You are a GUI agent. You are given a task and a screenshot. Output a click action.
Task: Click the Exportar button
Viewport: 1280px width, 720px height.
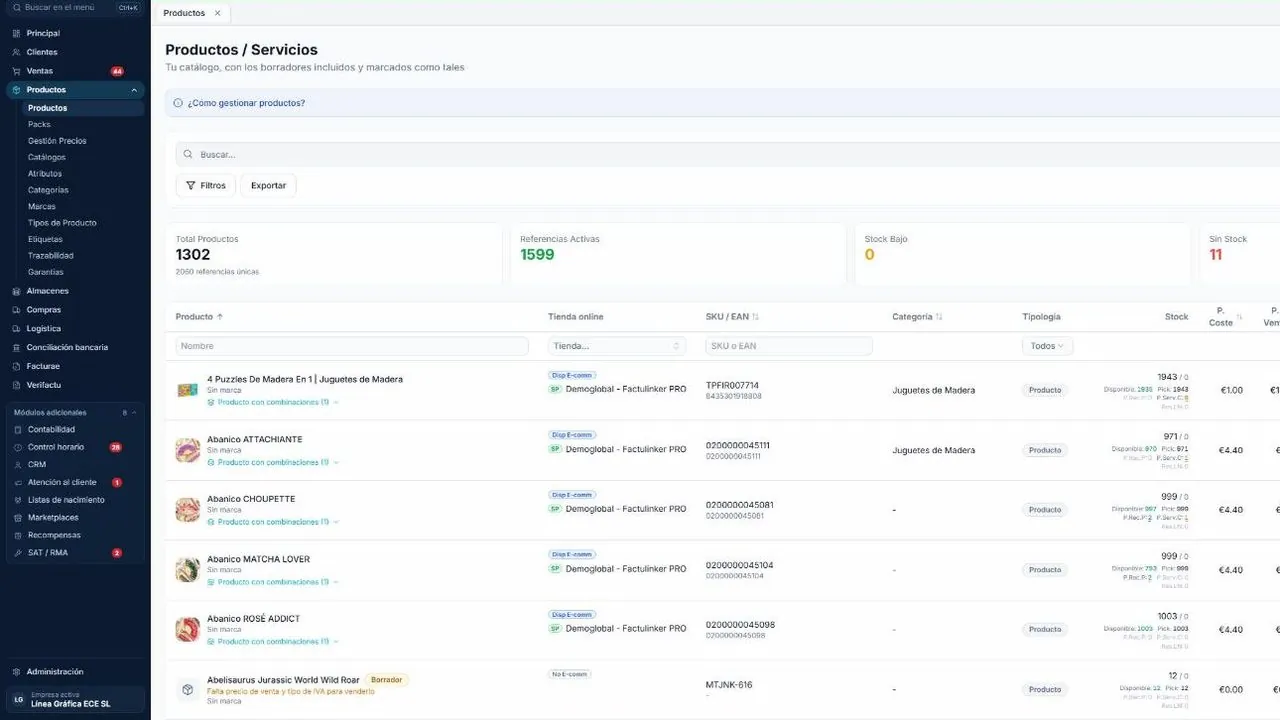click(268, 185)
